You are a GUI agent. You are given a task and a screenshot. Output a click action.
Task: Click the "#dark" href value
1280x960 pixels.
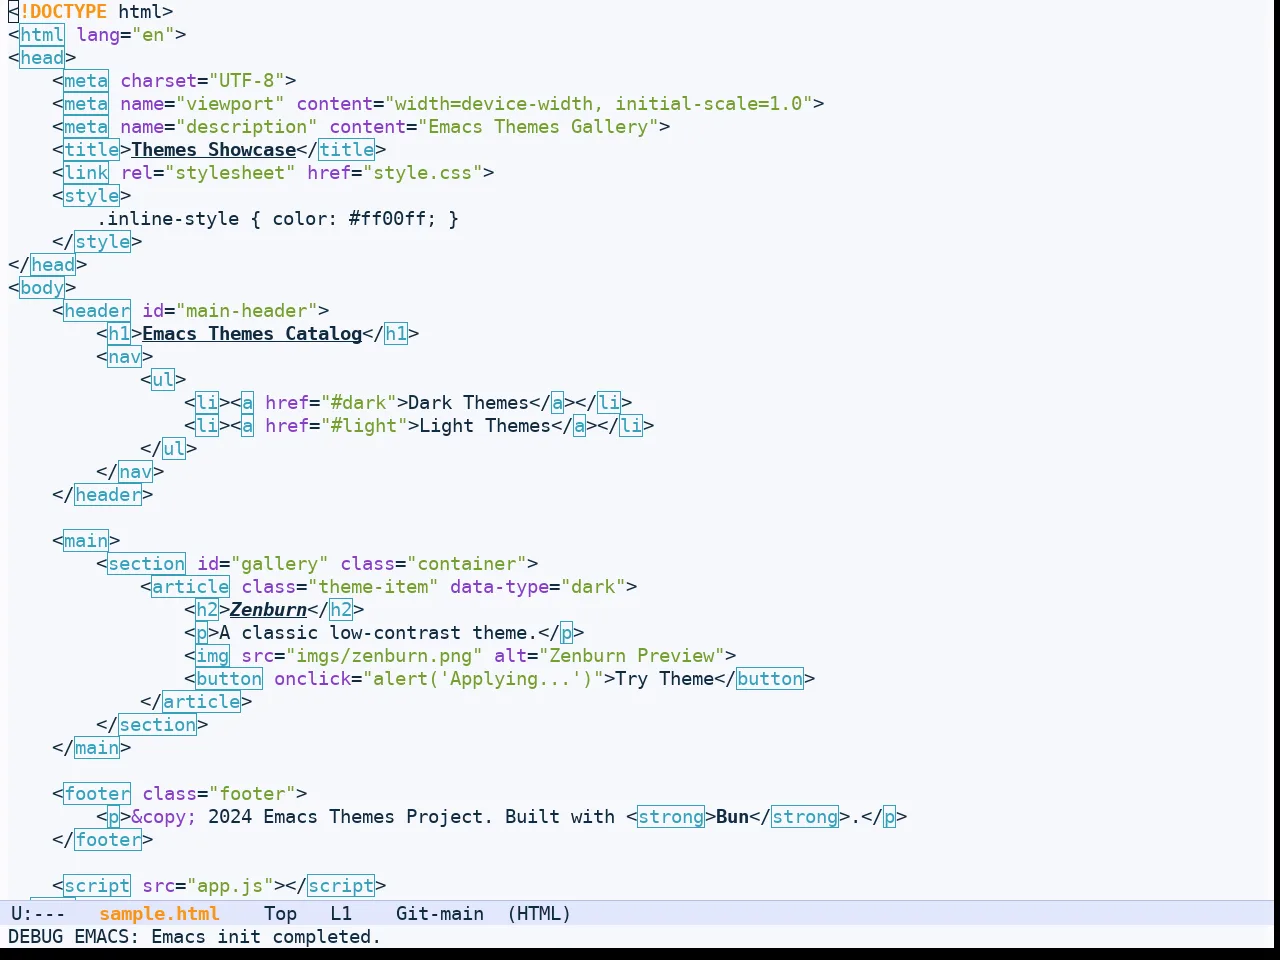click(358, 403)
